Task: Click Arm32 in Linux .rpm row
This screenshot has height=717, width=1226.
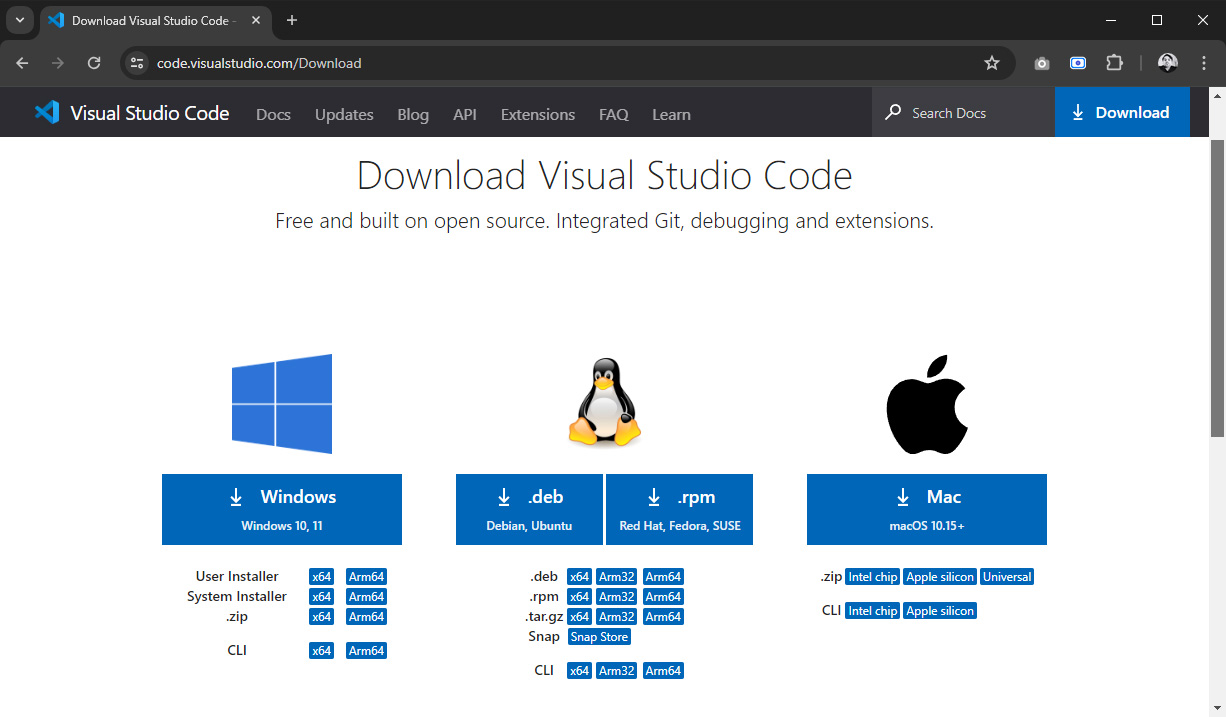Action: [617, 597]
